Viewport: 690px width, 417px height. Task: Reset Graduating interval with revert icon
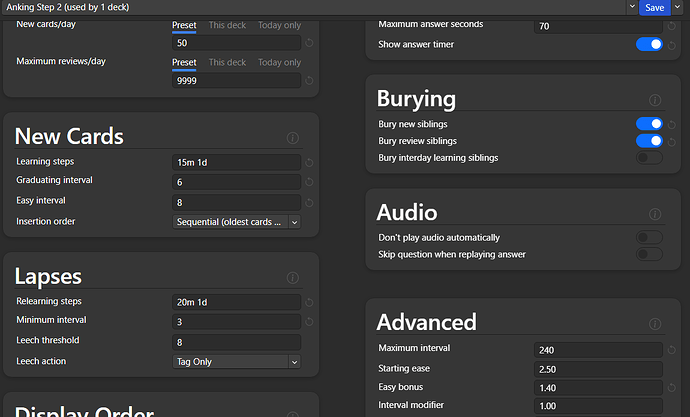[309, 182]
